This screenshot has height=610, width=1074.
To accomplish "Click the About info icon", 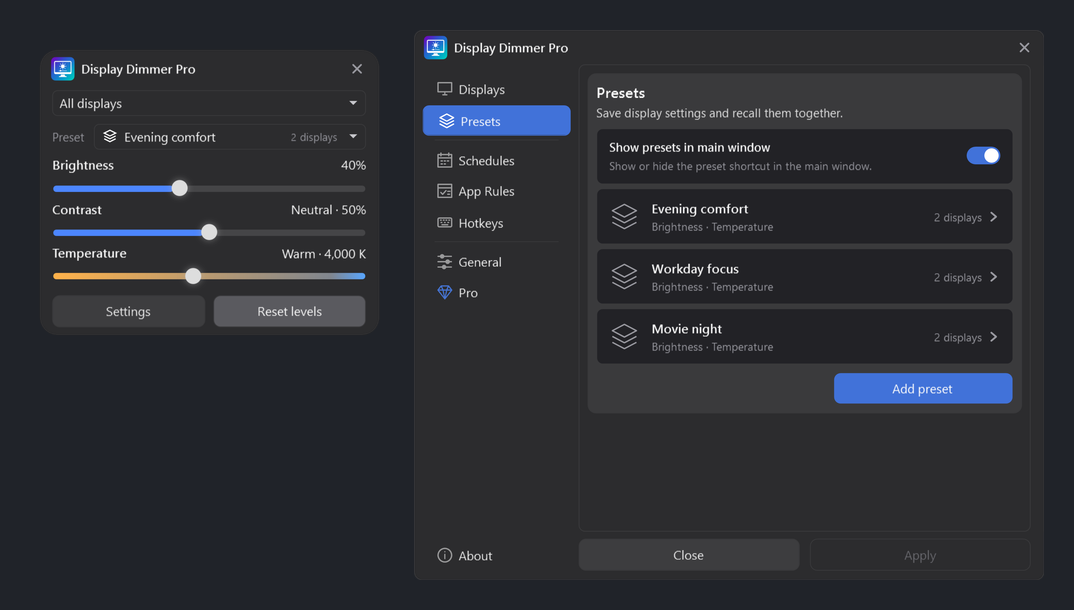I will tap(445, 555).
